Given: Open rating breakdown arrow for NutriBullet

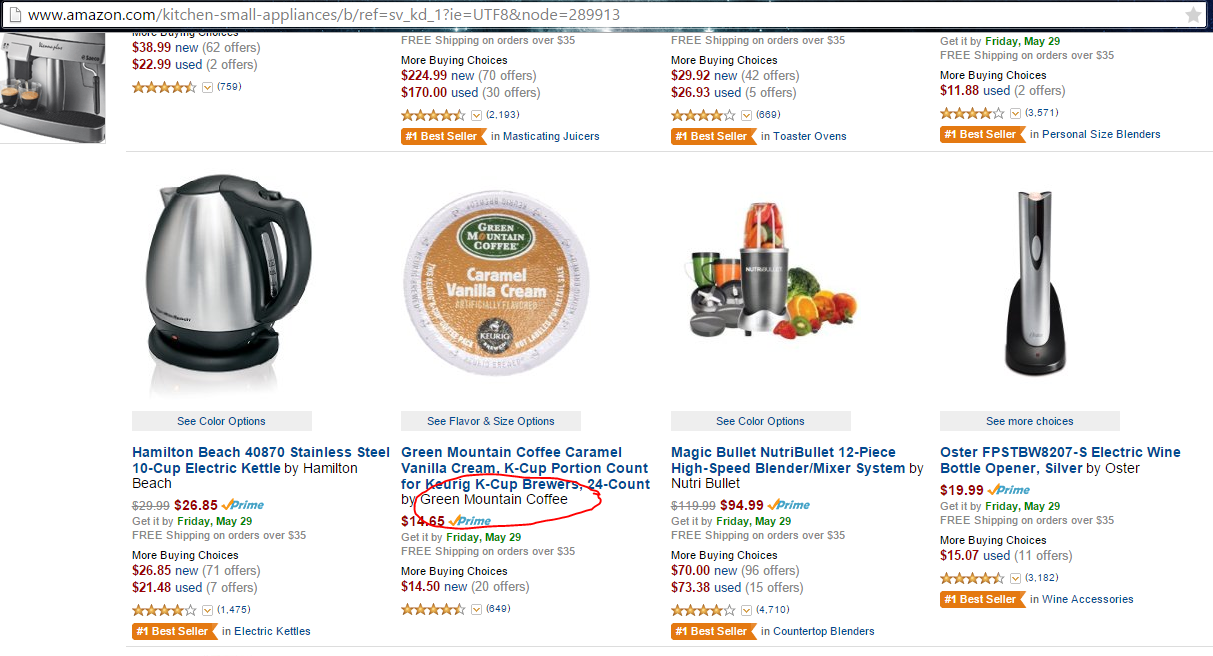Looking at the screenshot, I should coord(746,610).
